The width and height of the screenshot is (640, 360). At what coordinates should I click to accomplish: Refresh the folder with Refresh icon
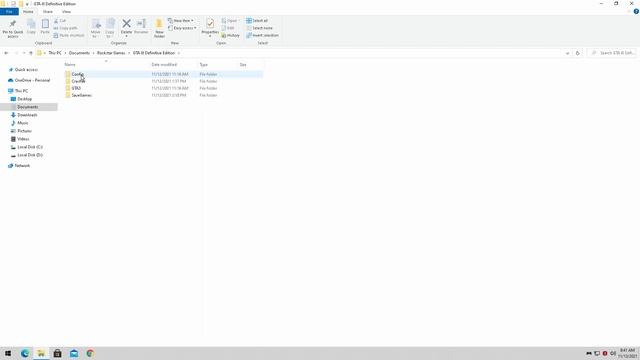577,53
